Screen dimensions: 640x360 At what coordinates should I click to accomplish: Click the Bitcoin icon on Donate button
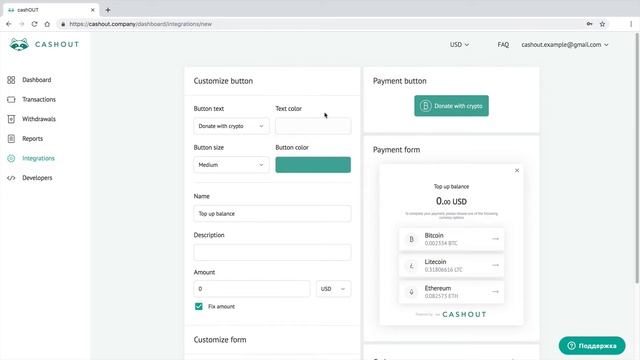tap(425, 106)
